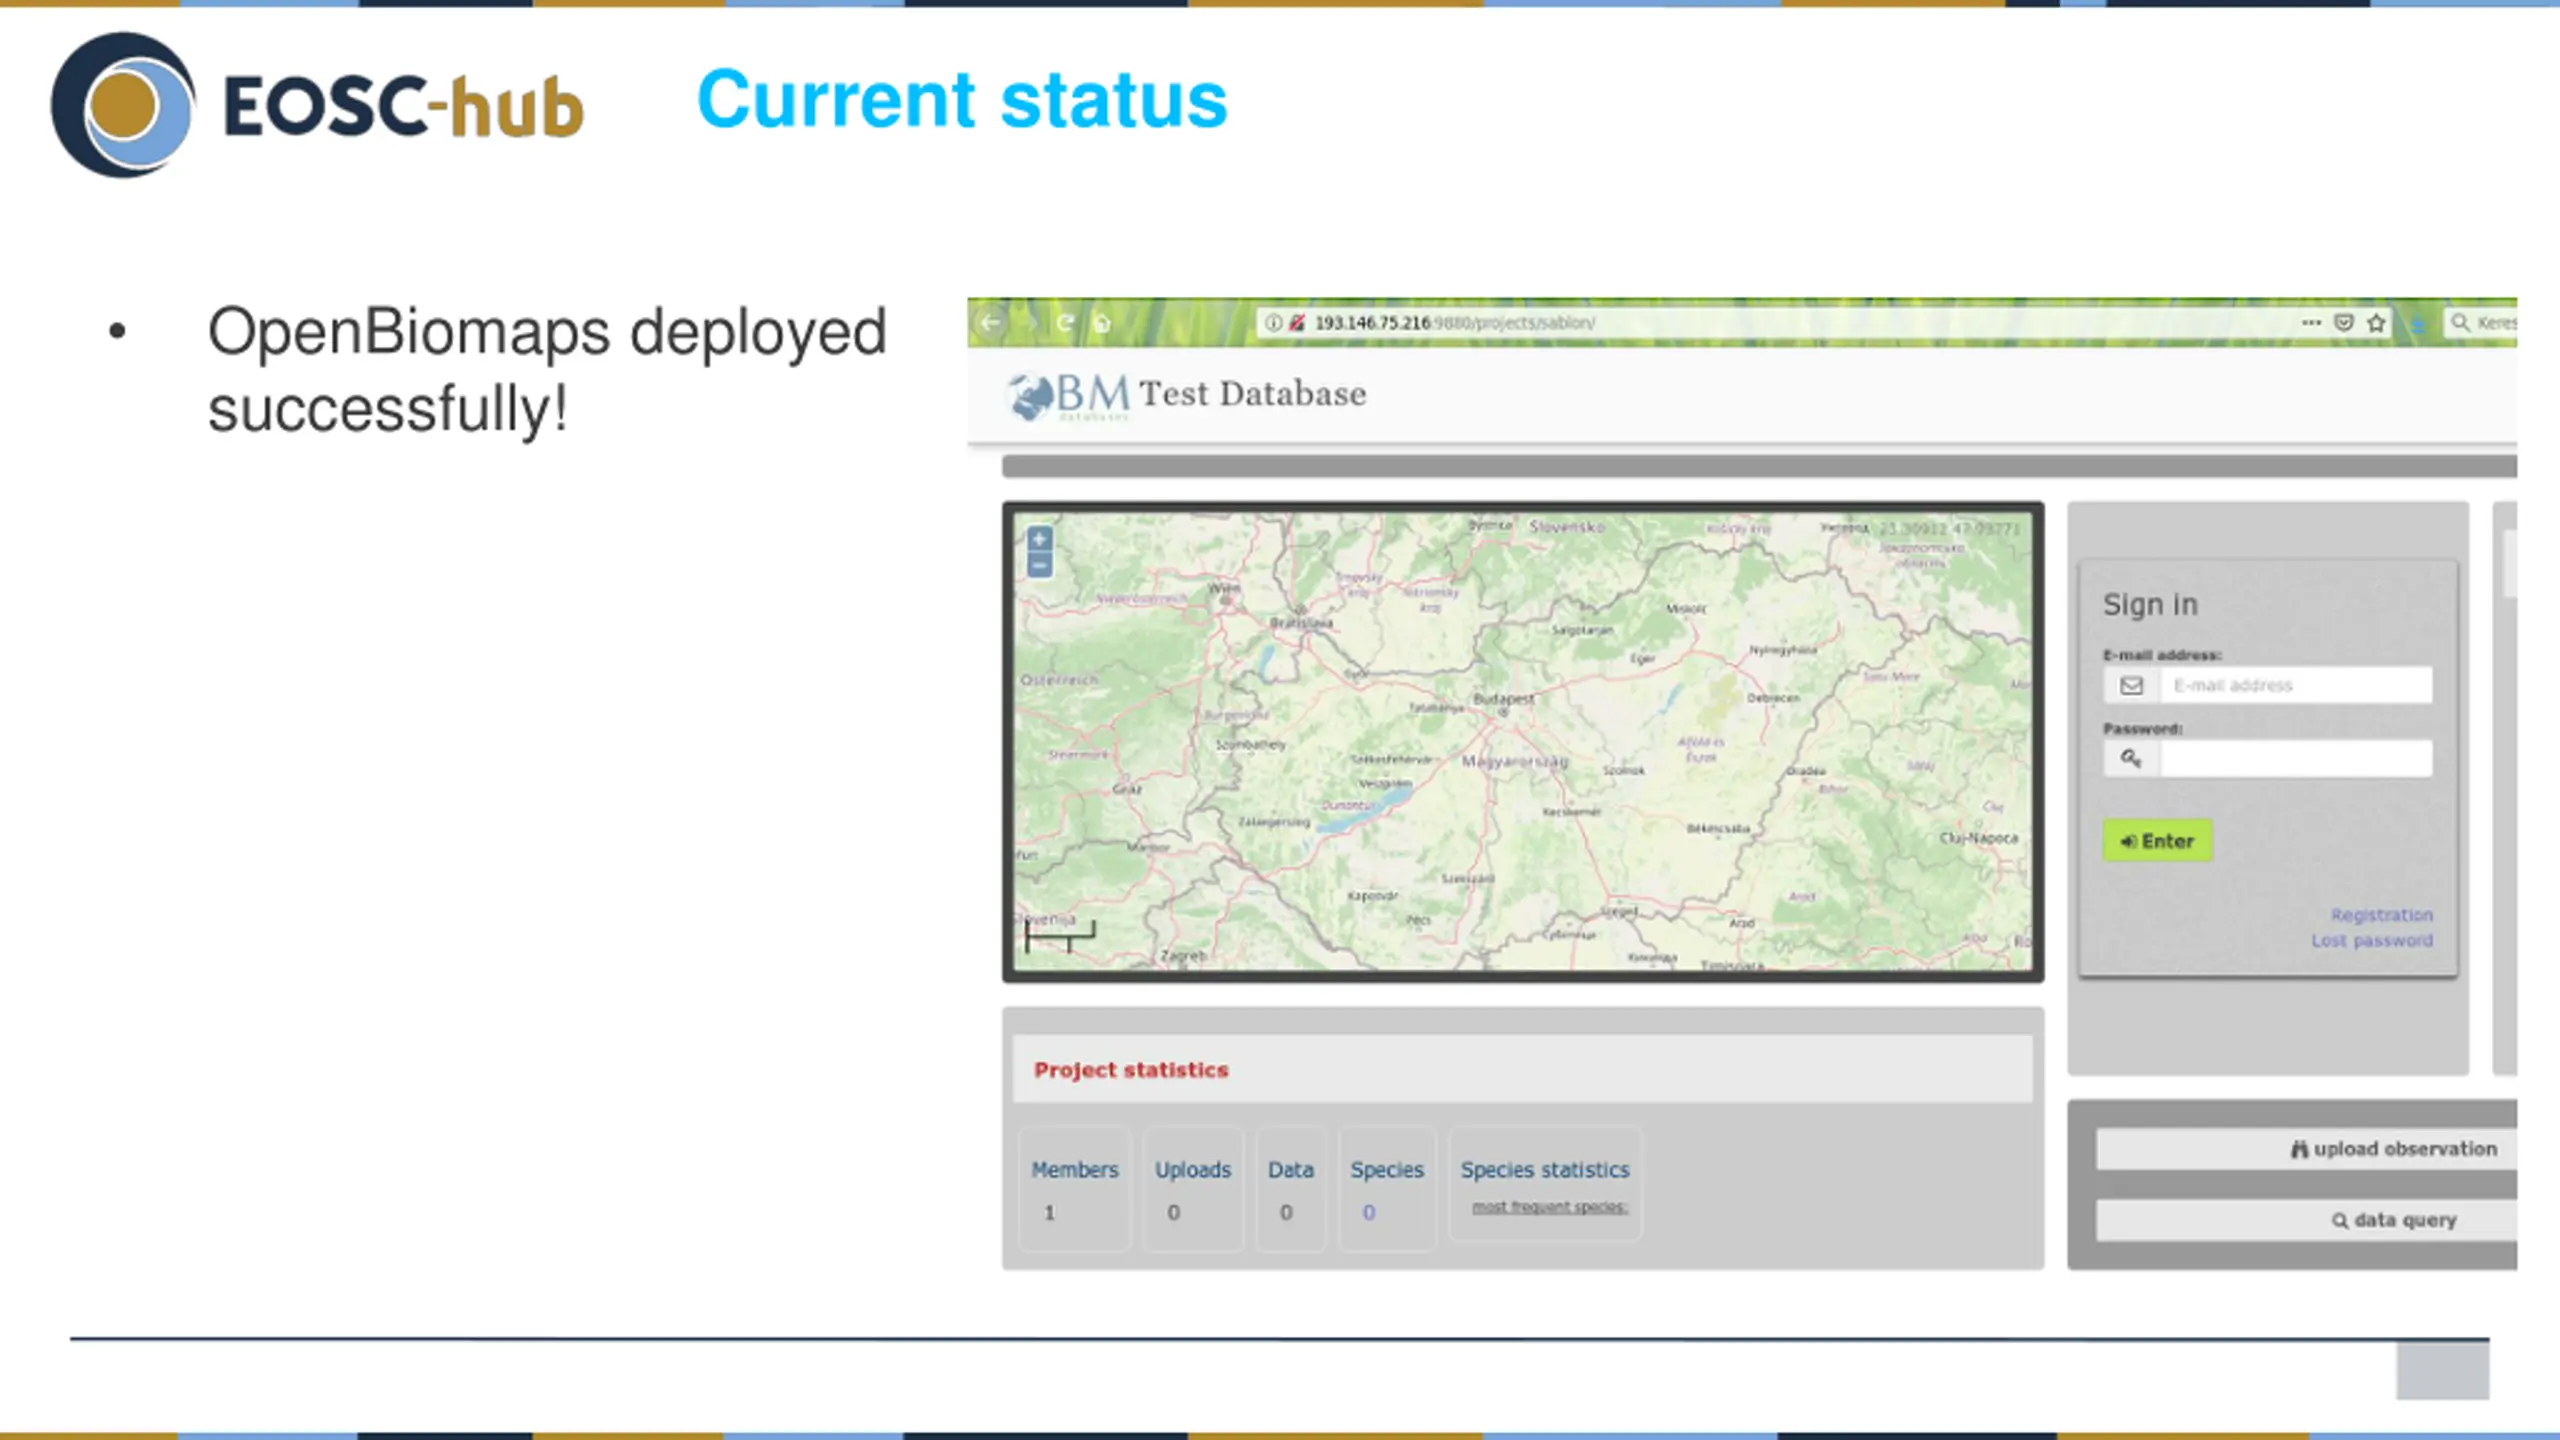Go to browser home via house icon
2560x1440 pixels.
pyautogui.click(x=1102, y=323)
